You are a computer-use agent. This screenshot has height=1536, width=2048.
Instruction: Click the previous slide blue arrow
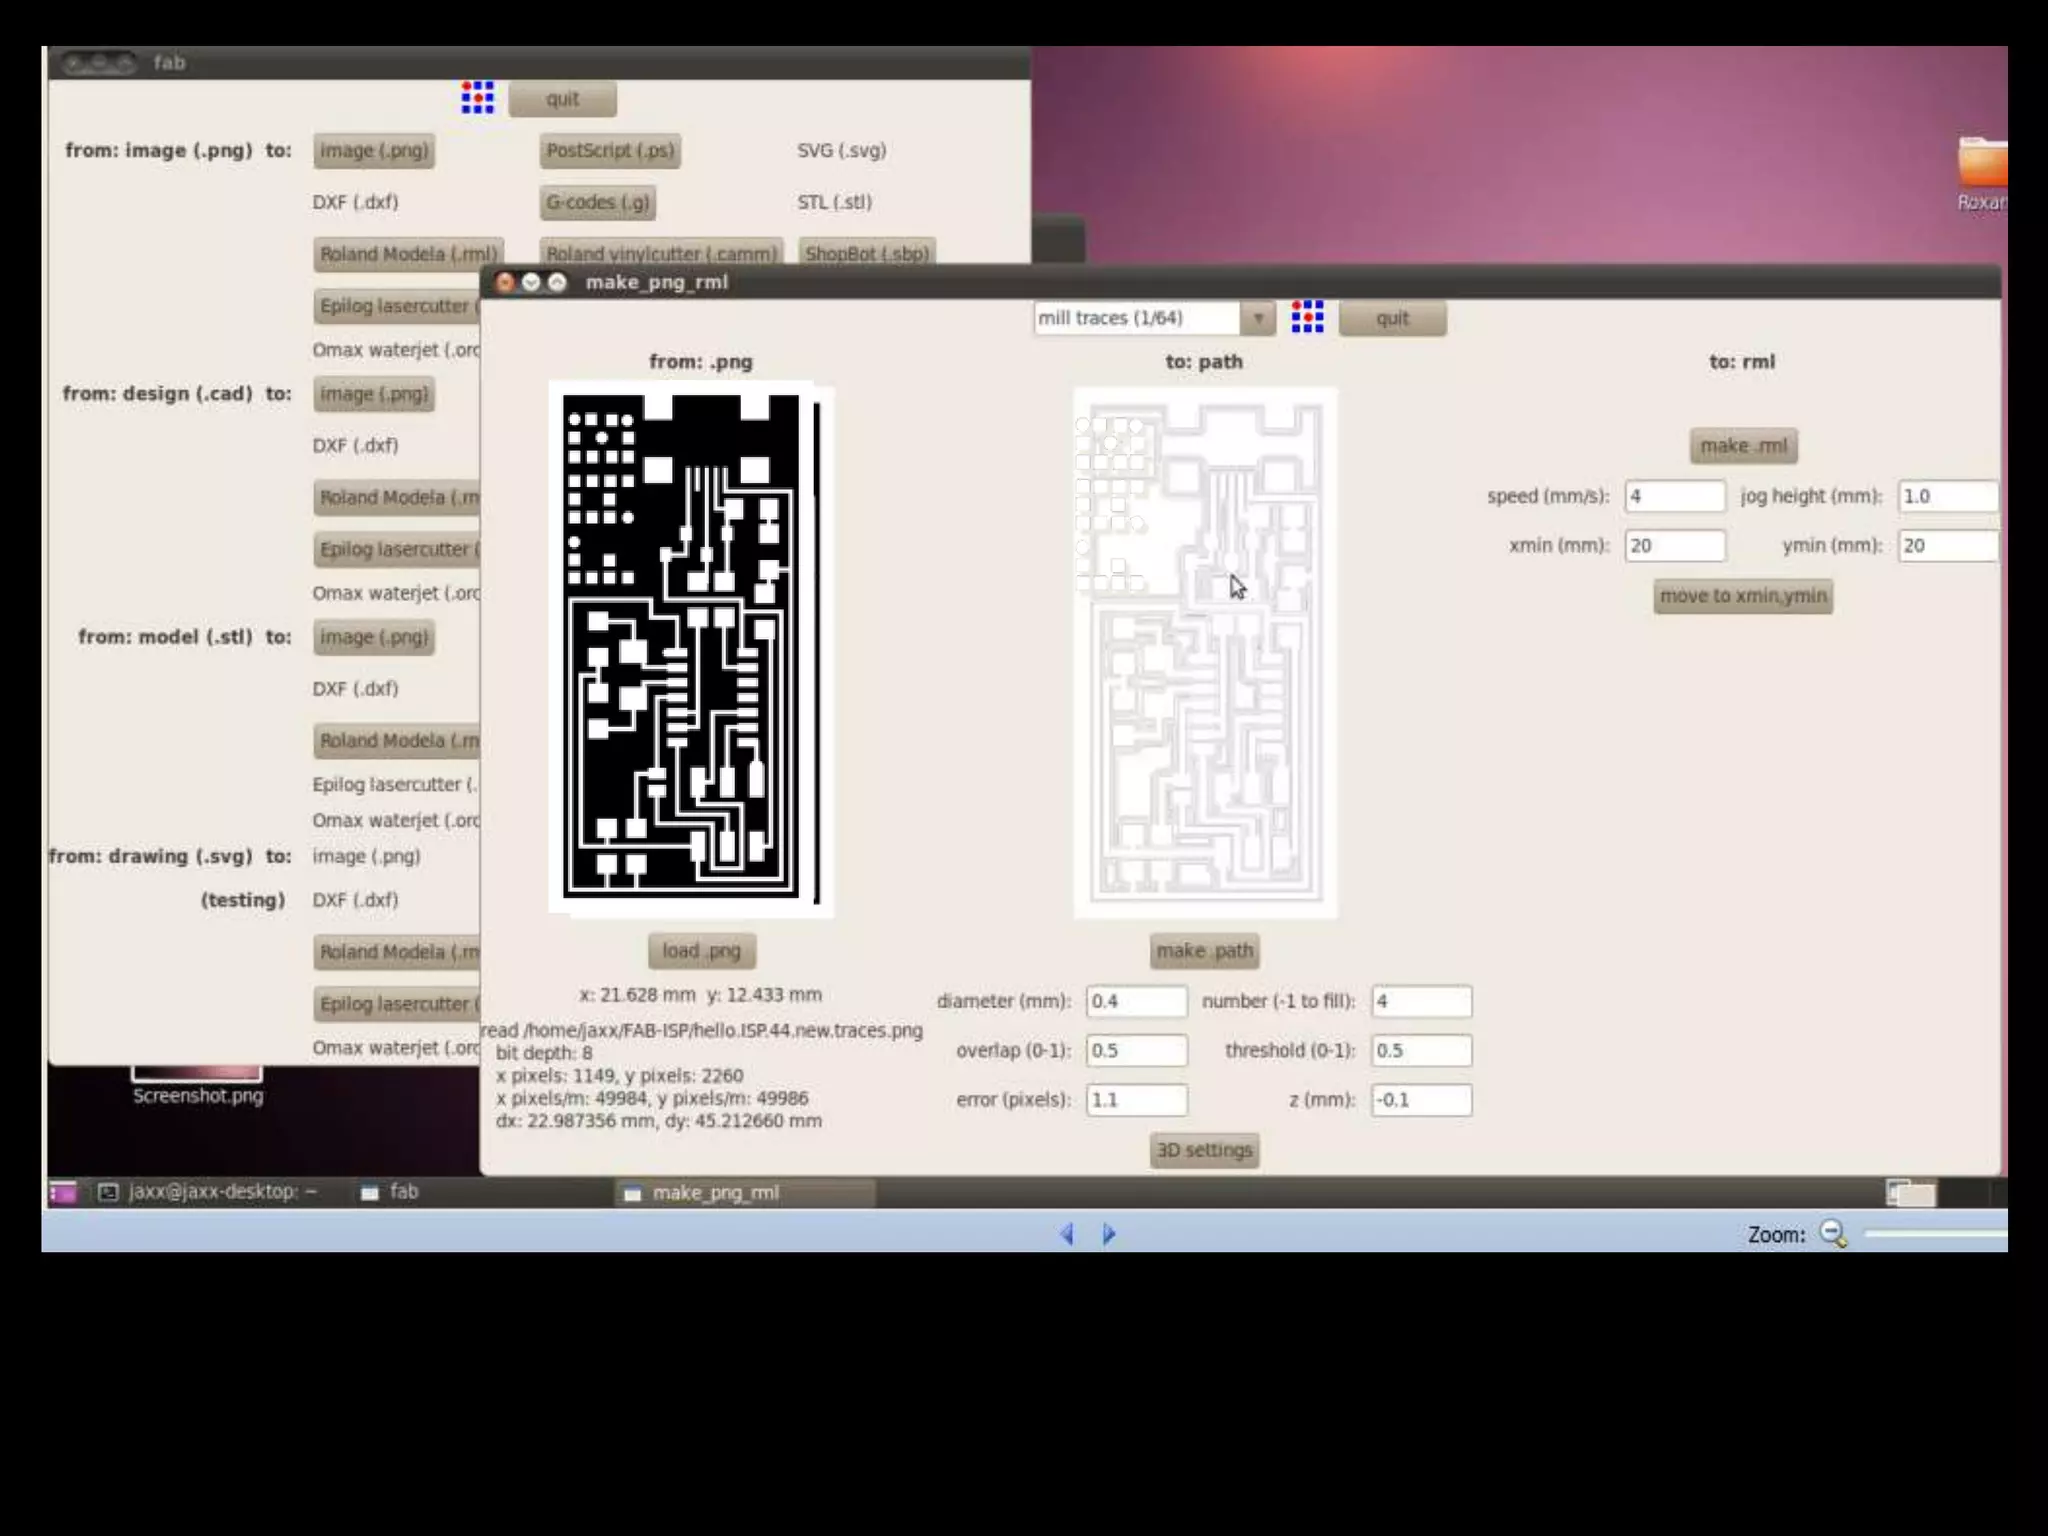tap(1067, 1234)
